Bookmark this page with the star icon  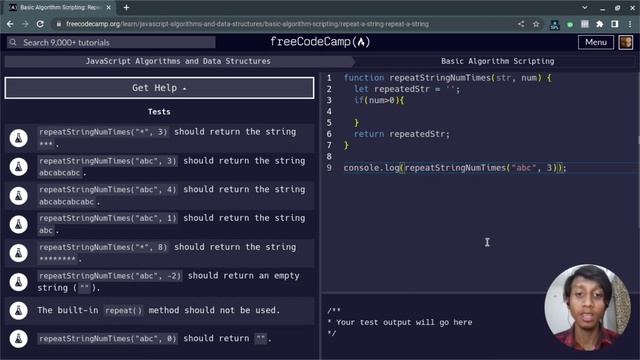[536, 24]
